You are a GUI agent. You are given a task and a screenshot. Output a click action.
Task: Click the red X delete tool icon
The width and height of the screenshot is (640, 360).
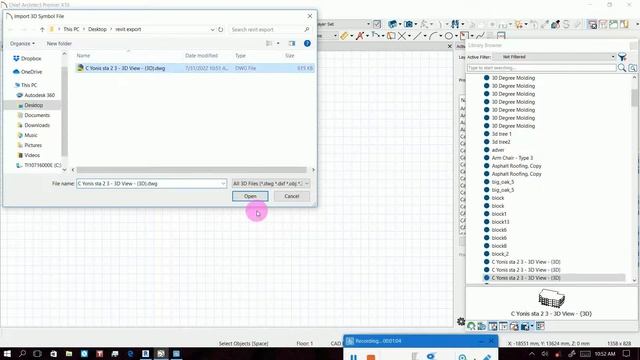360,36
